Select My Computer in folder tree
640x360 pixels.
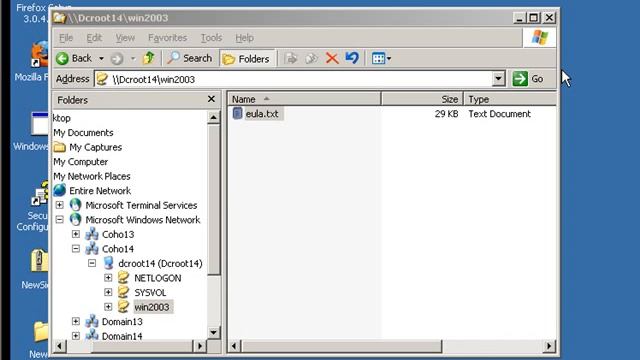click(x=80, y=162)
